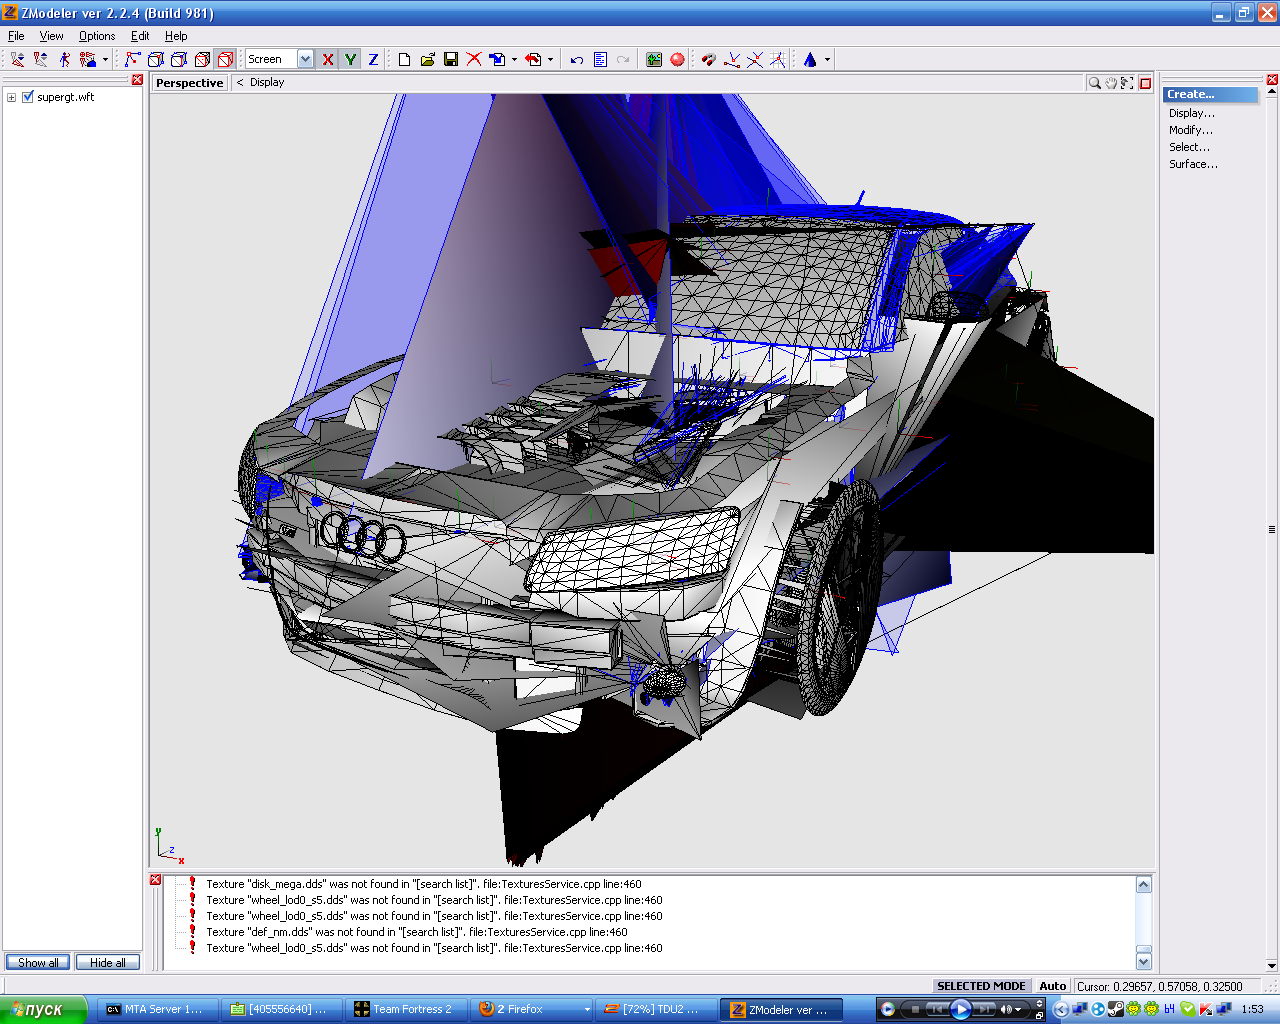
Task: Select the polygons level cube icon
Action: pyautogui.click(x=178, y=59)
